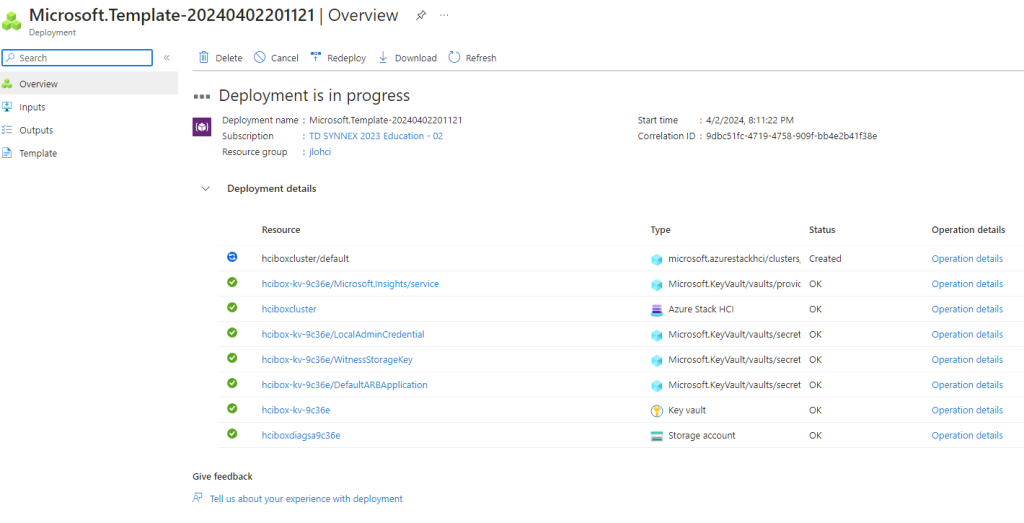
Task: Click the Operation details column header
Action: click(x=968, y=230)
